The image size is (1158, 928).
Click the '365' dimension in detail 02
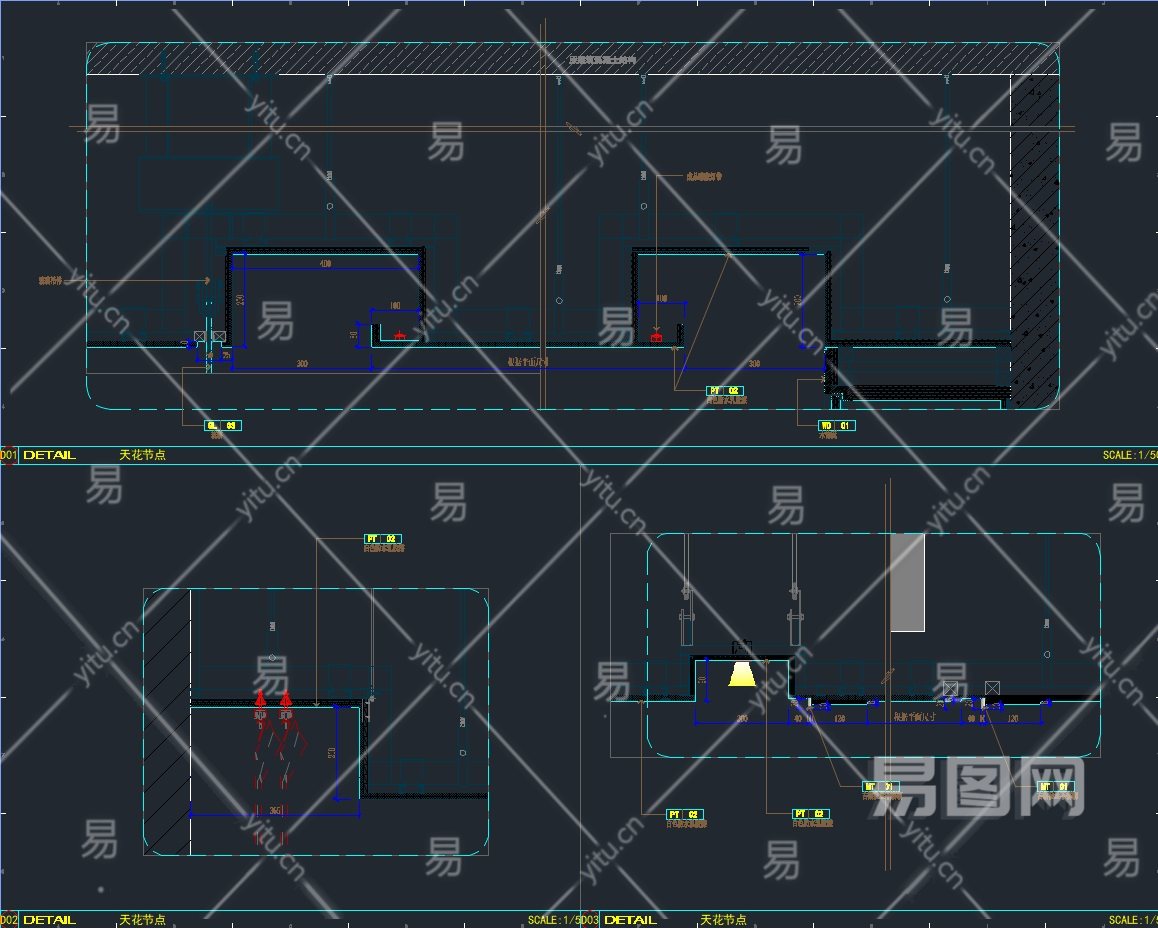click(x=275, y=811)
